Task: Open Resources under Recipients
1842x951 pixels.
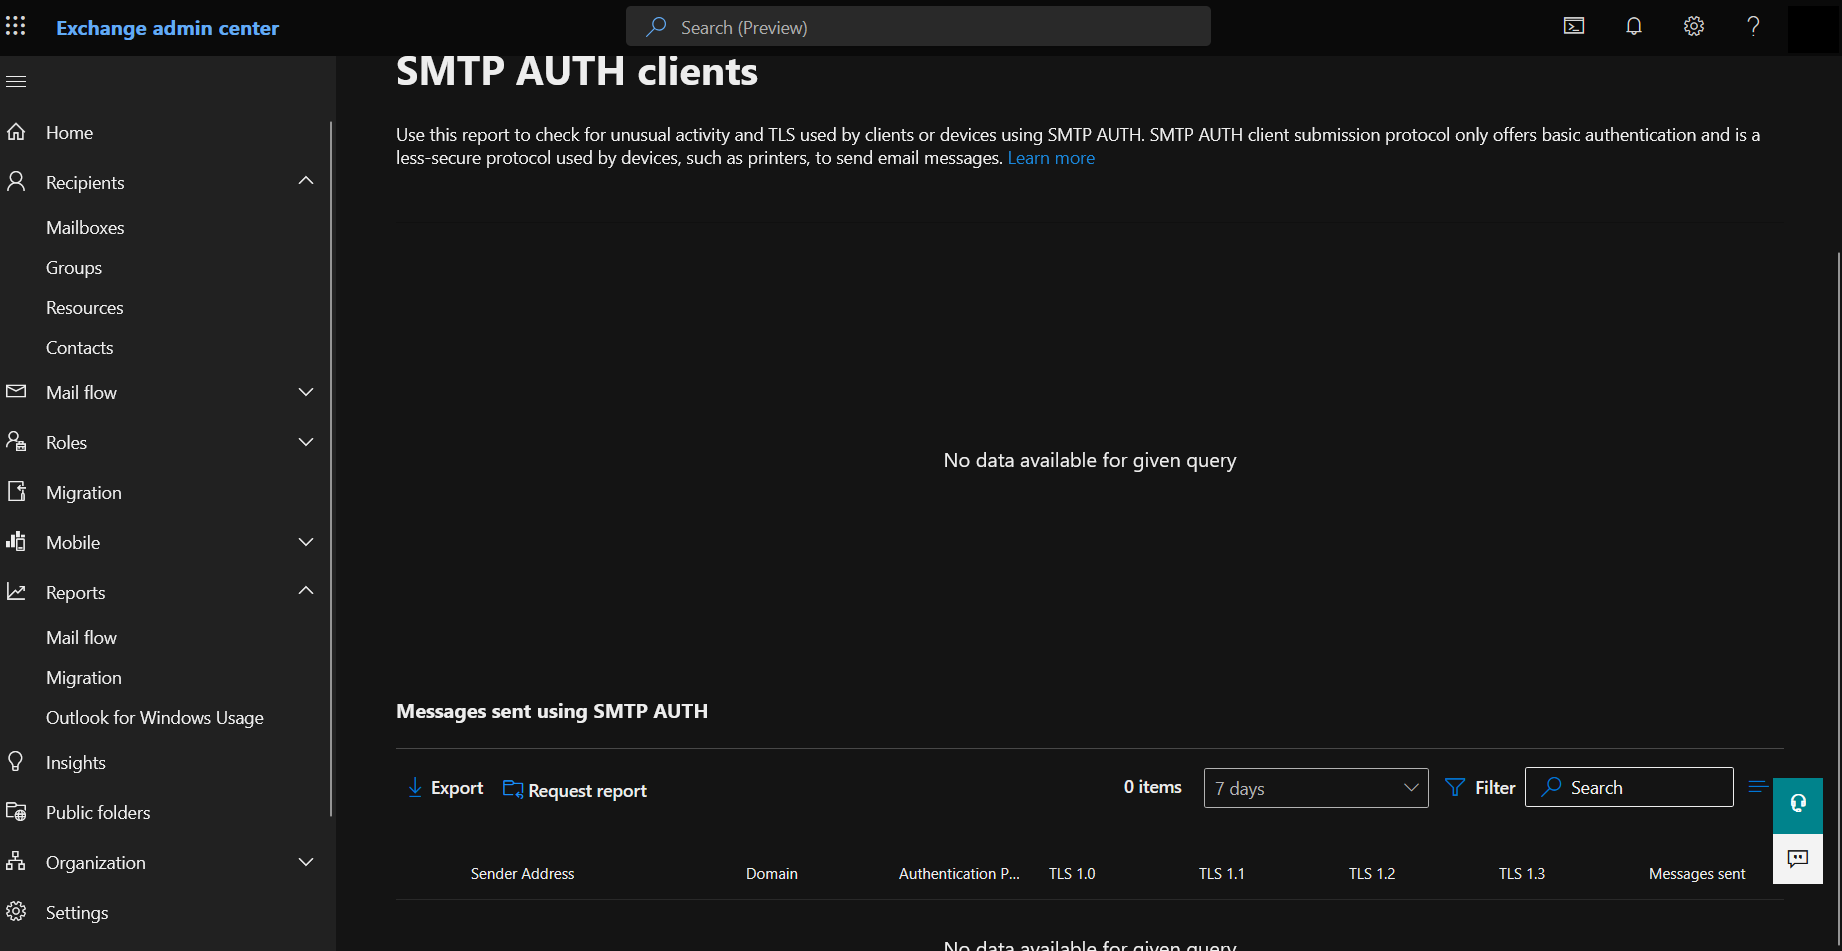Action: 85,308
